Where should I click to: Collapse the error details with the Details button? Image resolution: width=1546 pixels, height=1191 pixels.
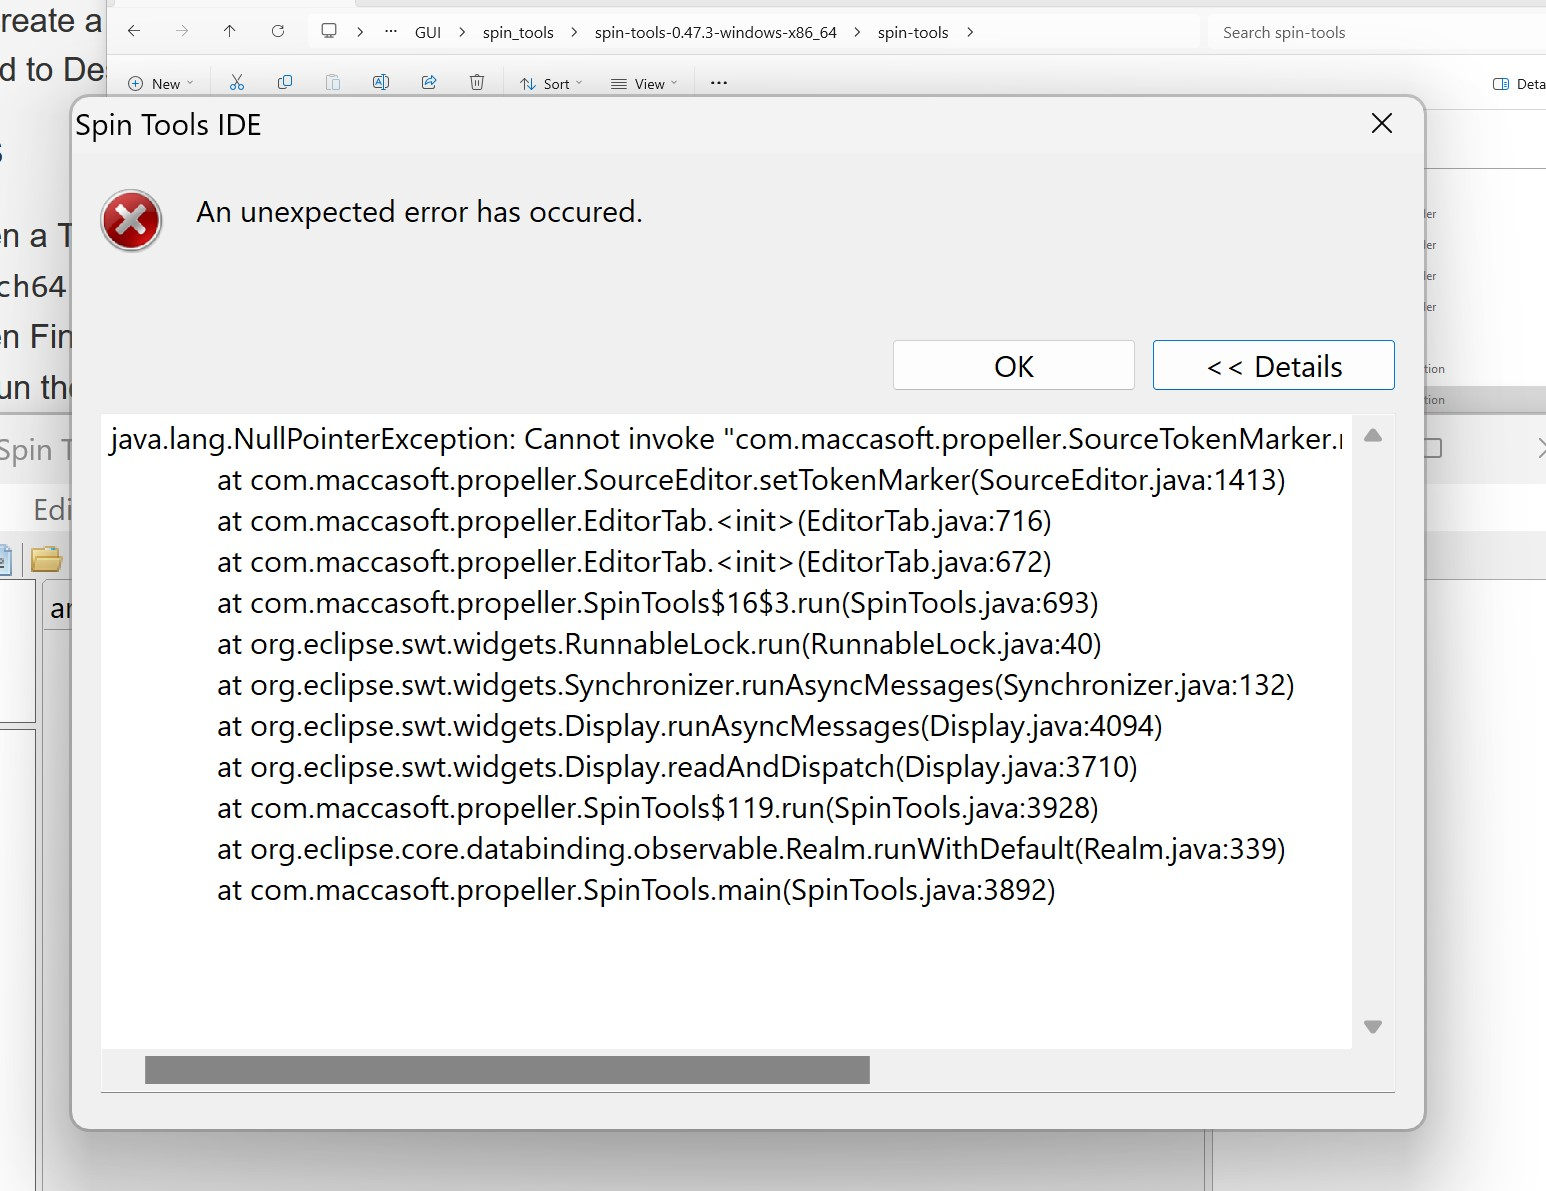click(x=1273, y=366)
